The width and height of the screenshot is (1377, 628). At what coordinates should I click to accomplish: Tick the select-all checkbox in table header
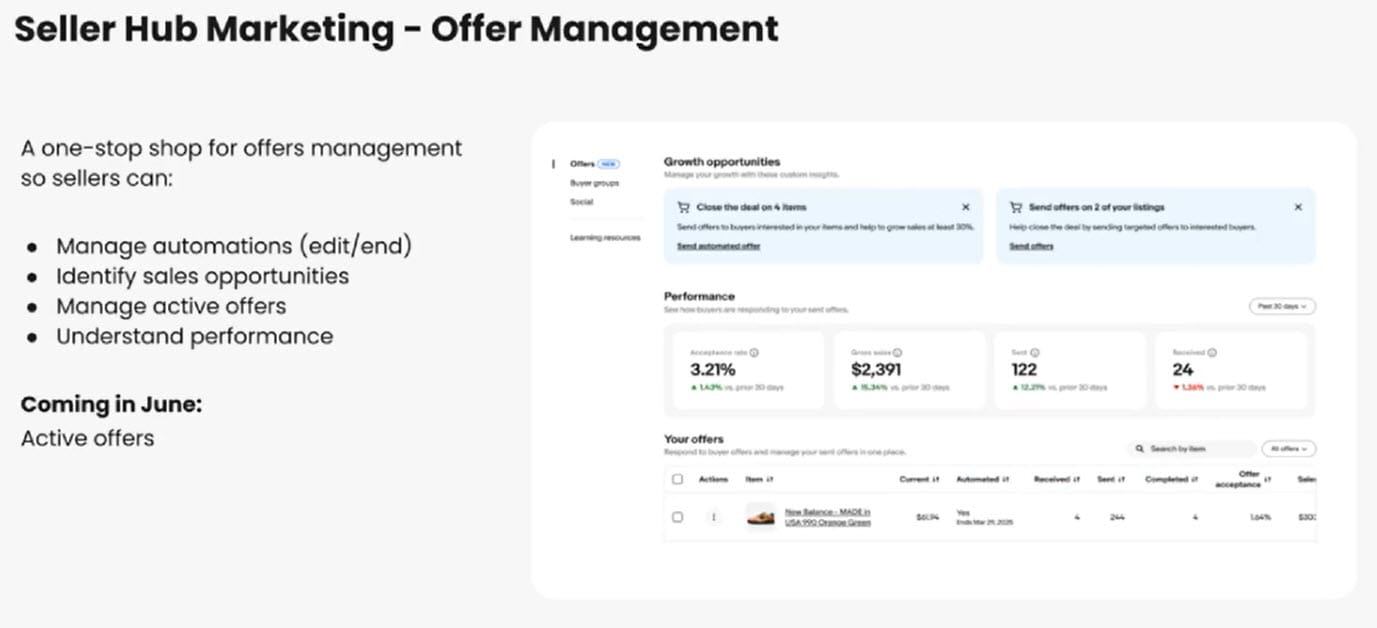pos(677,480)
